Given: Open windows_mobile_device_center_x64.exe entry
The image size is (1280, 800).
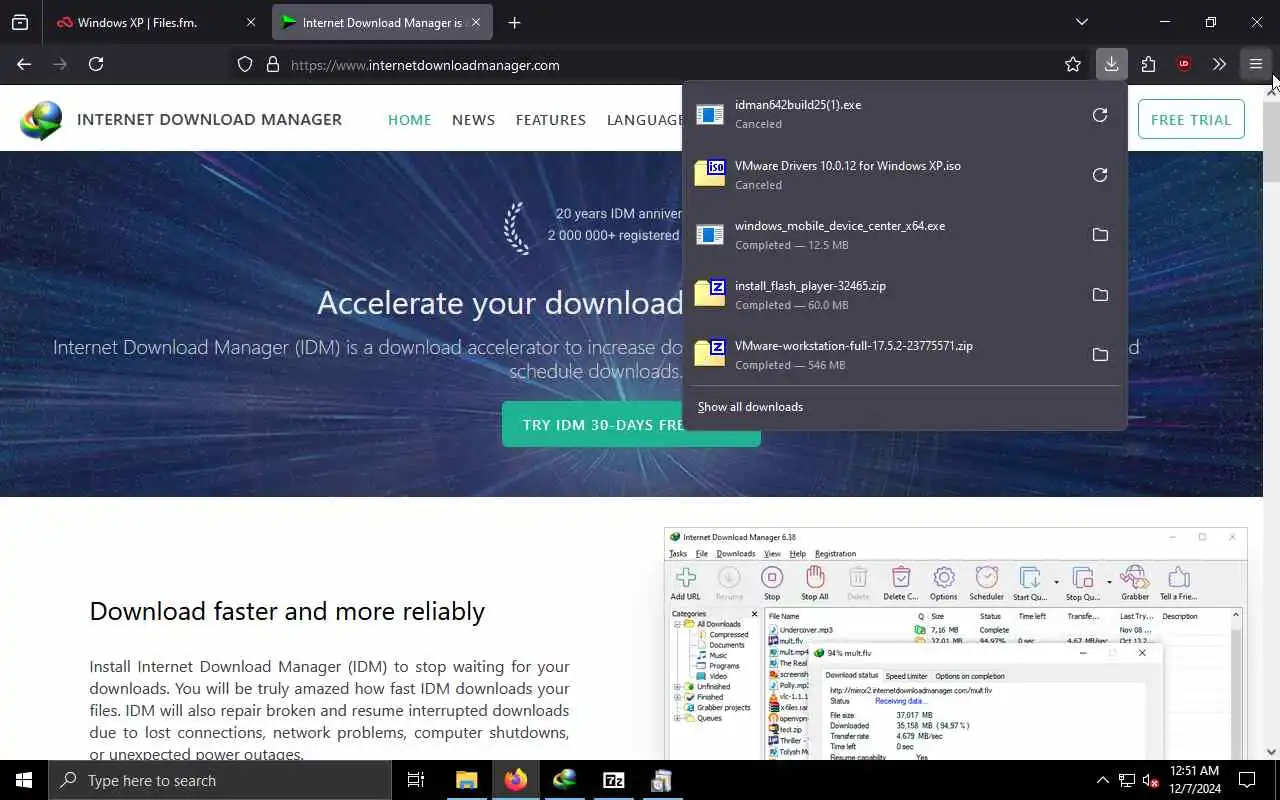Looking at the screenshot, I should [880, 234].
